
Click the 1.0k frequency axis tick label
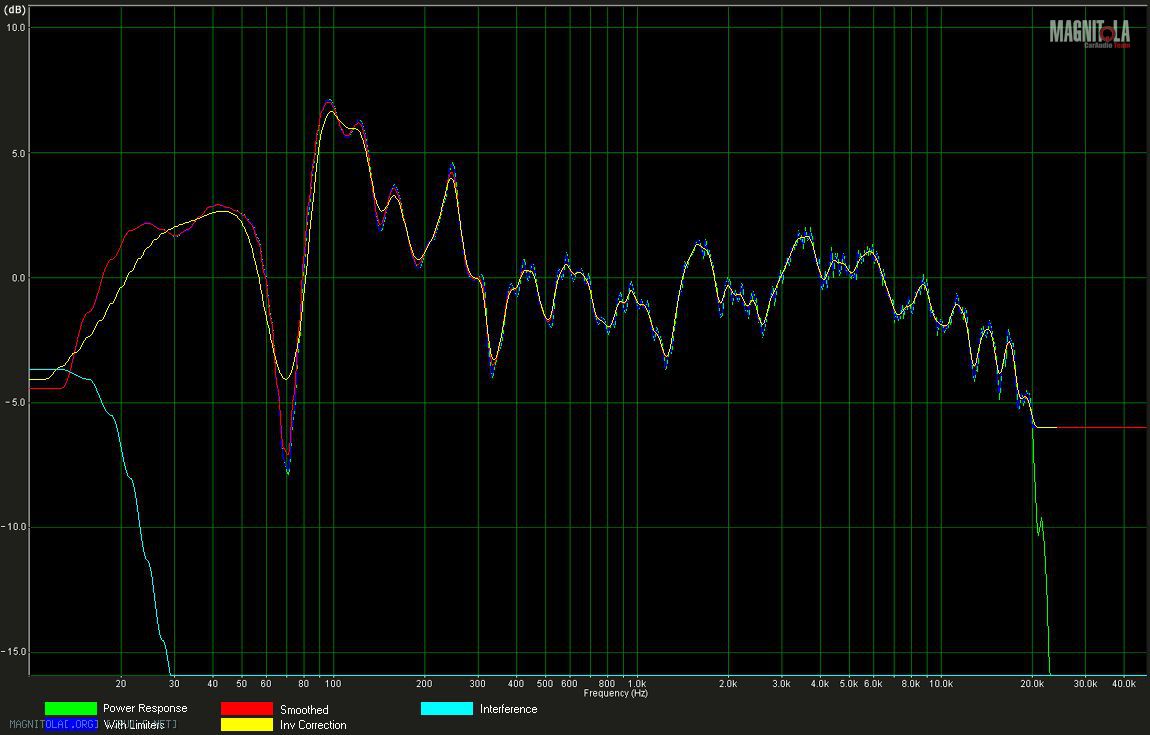point(636,684)
